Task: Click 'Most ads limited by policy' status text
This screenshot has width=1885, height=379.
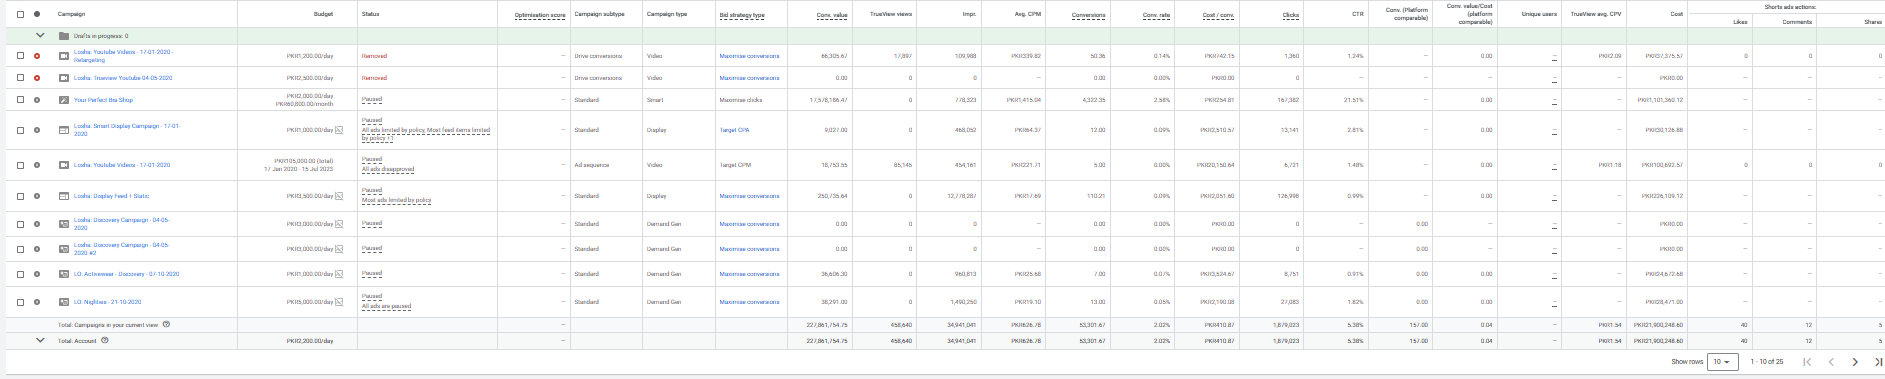Action: coord(396,201)
